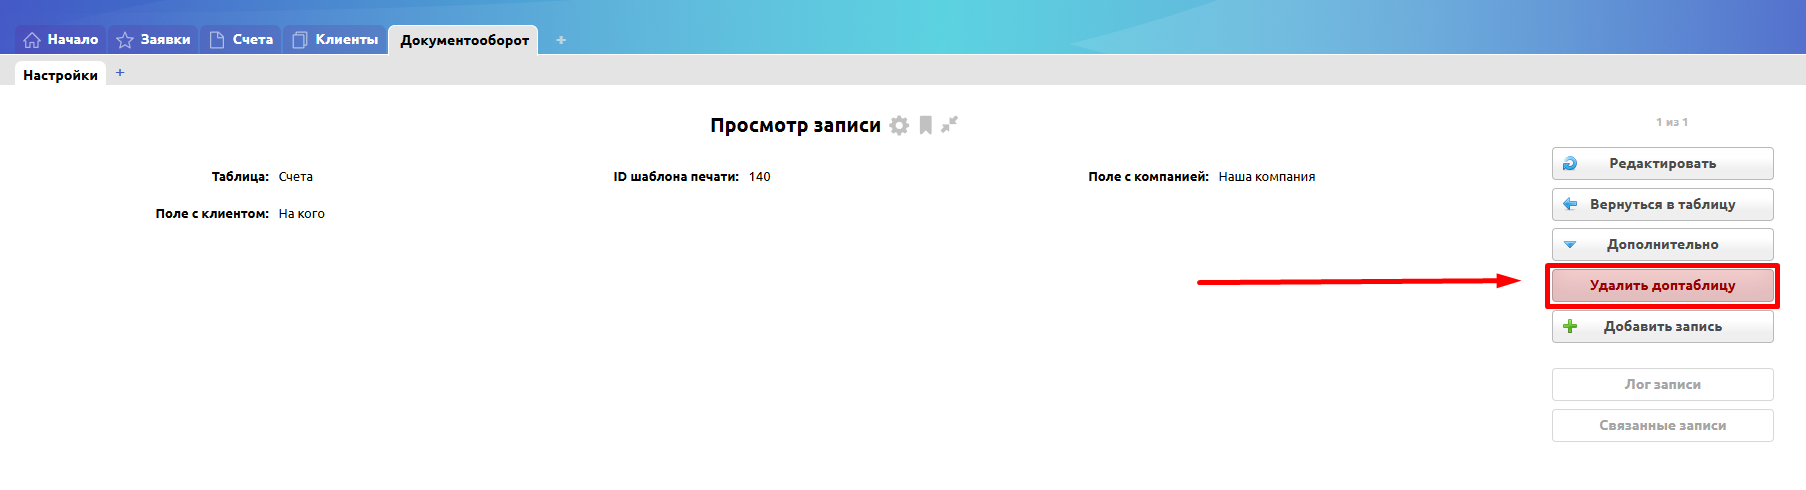Click the plus icon to add a top tab
The image size is (1806, 490).
(x=561, y=40)
